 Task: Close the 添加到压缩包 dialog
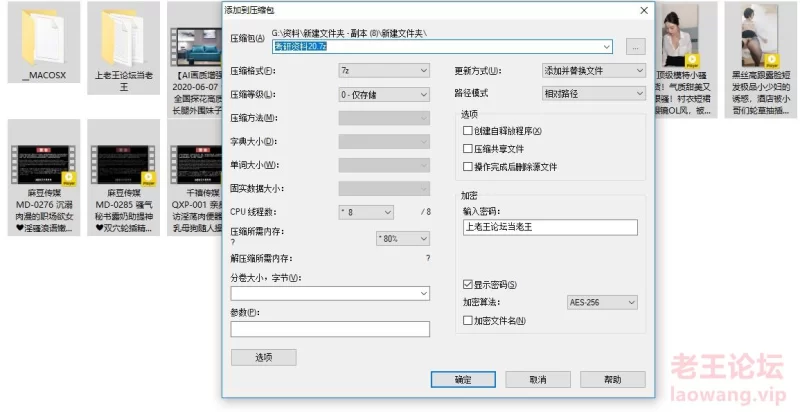644,10
